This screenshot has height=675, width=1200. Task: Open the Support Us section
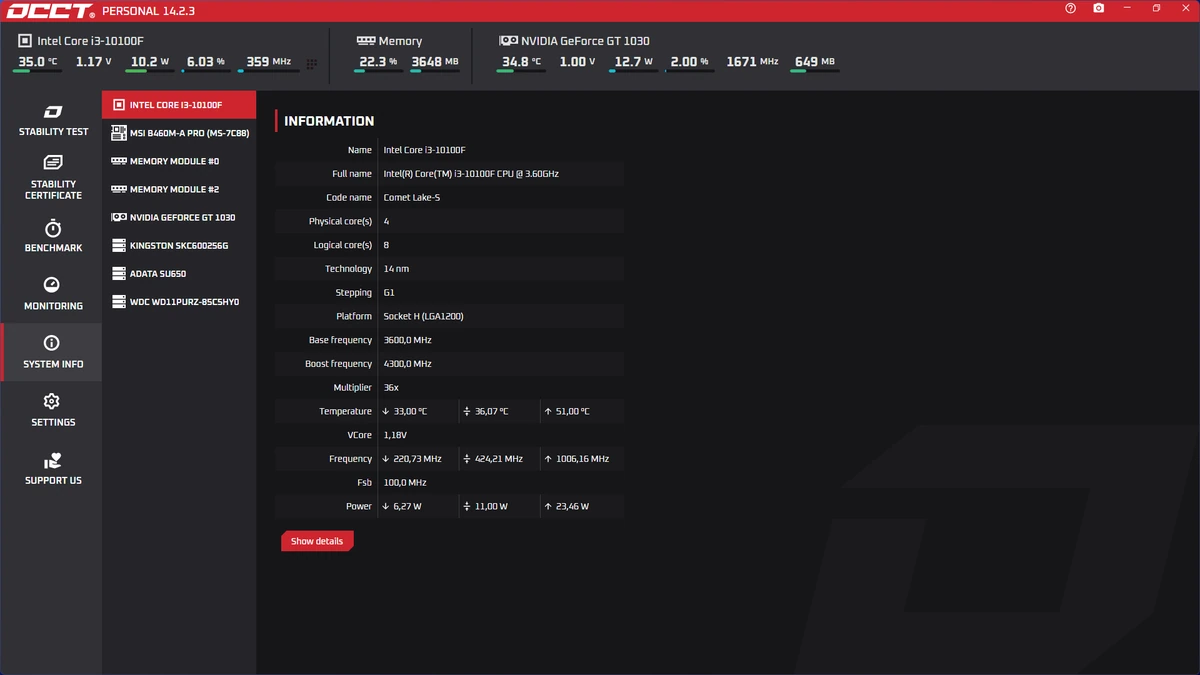click(51, 468)
